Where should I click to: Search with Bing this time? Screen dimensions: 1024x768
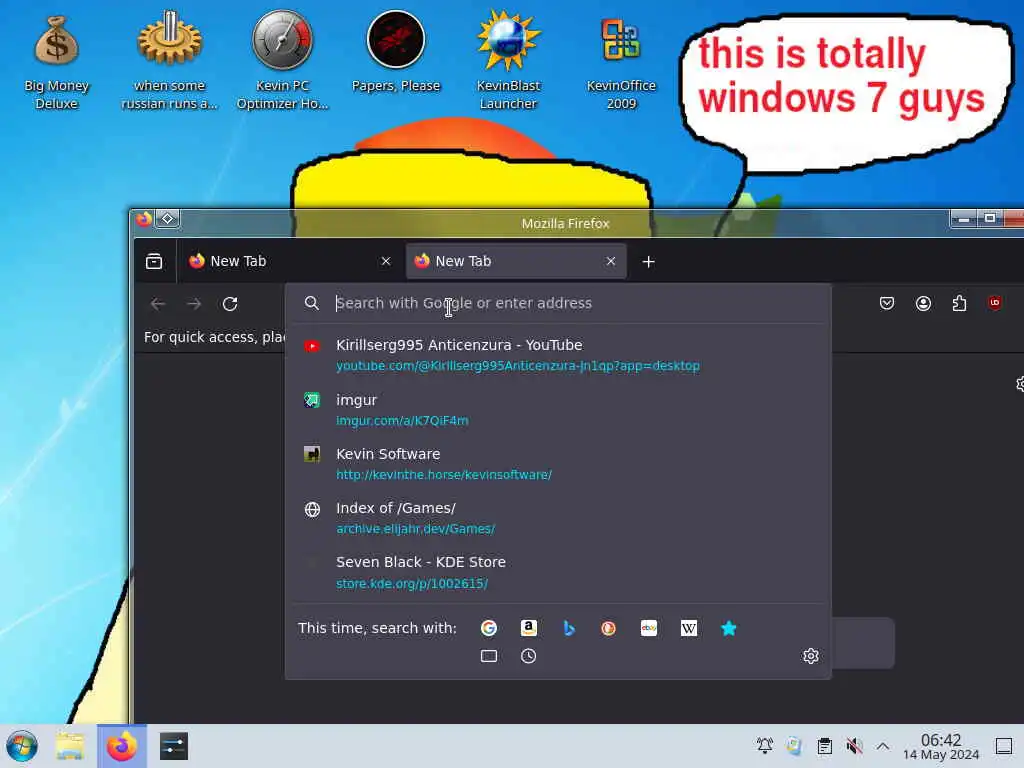[569, 628]
